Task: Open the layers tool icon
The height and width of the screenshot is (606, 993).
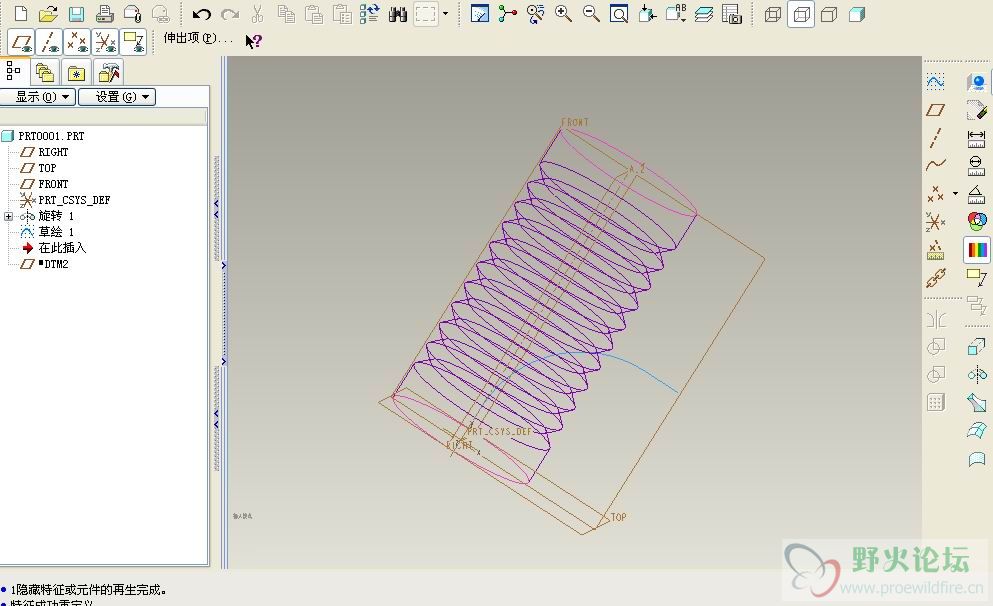Action: [704, 14]
